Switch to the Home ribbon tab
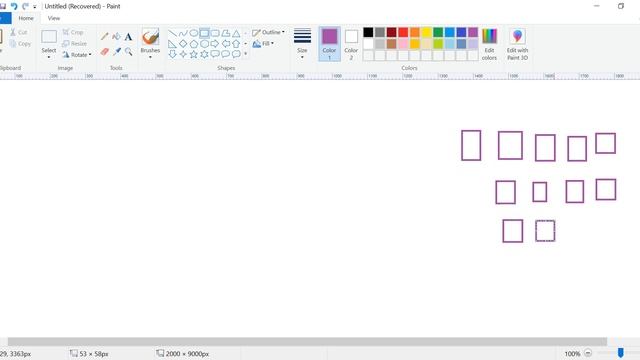Screen dimensions: 640x360 tap(26, 18)
